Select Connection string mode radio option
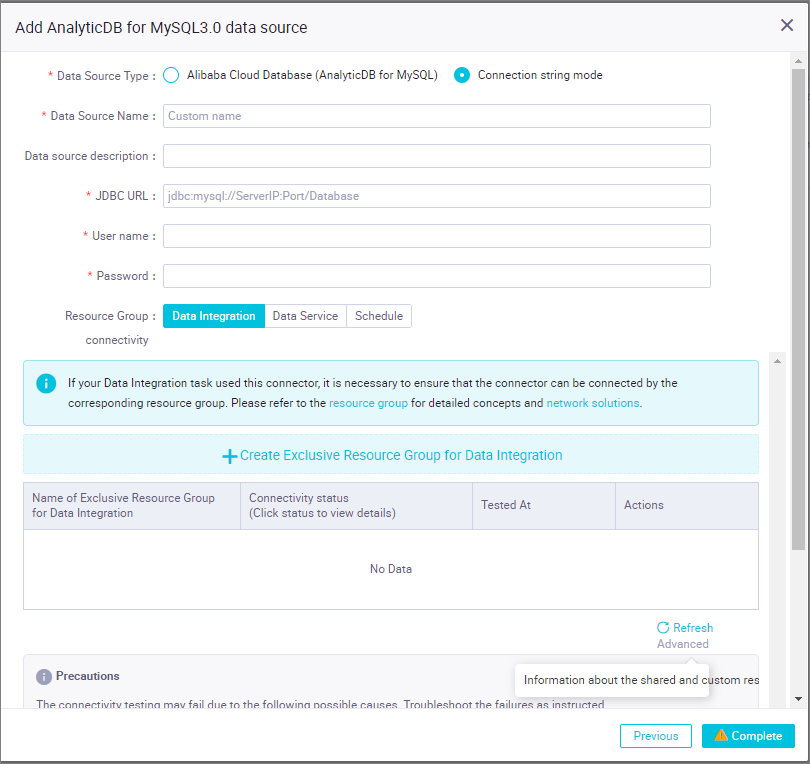Viewport: 810px width, 764px height. pyautogui.click(x=462, y=75)
